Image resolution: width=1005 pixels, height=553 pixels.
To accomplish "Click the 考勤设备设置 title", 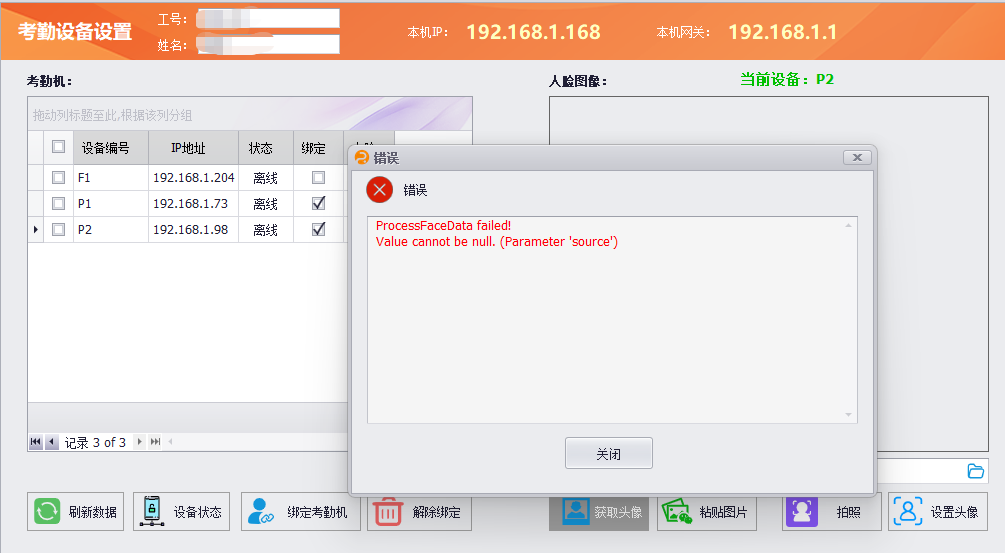I will [x=75, y=31].
